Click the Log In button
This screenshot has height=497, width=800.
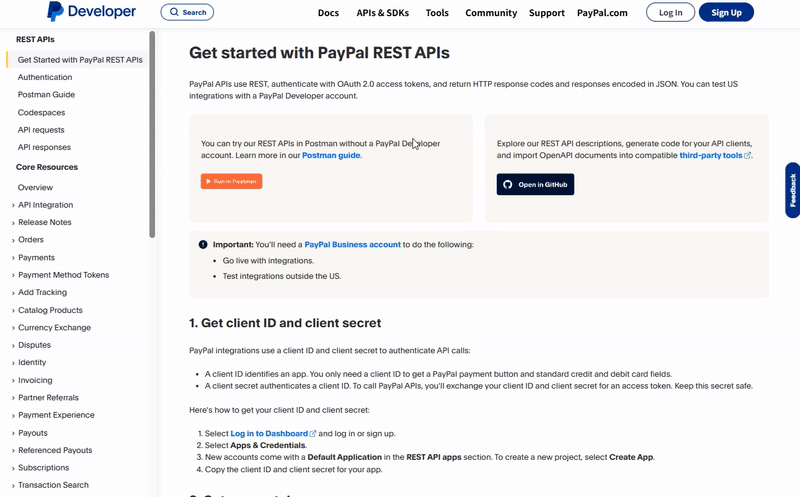(x=670, y=13)
